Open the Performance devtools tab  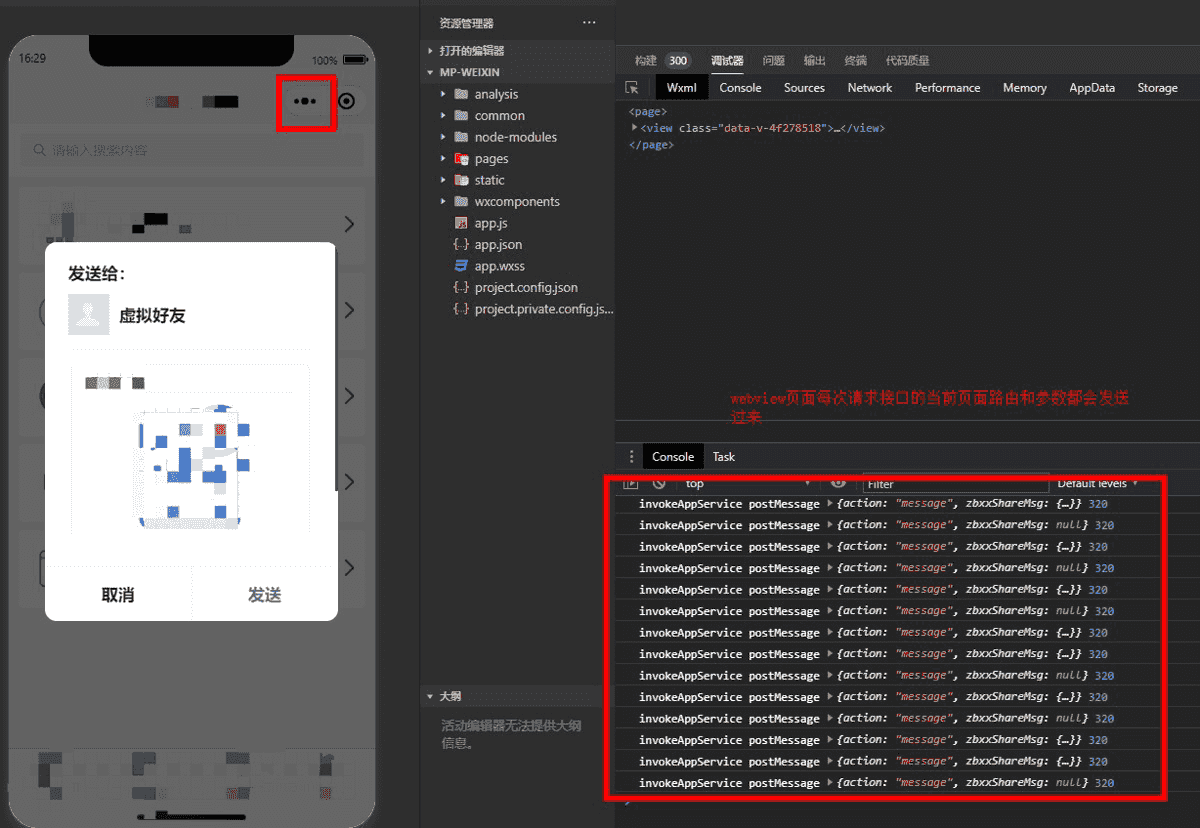point(947,88)
